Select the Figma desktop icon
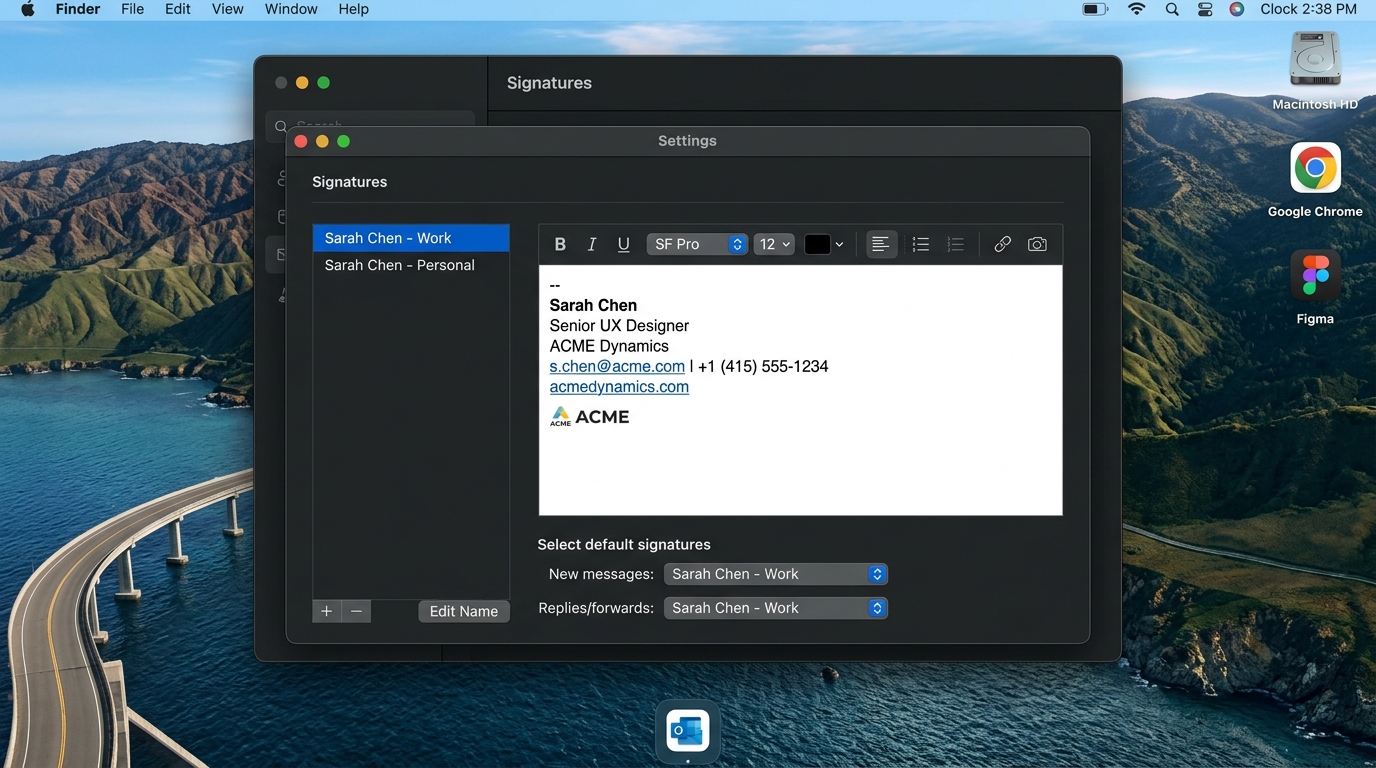The image size is (1376, 768). pos(1315,287)
